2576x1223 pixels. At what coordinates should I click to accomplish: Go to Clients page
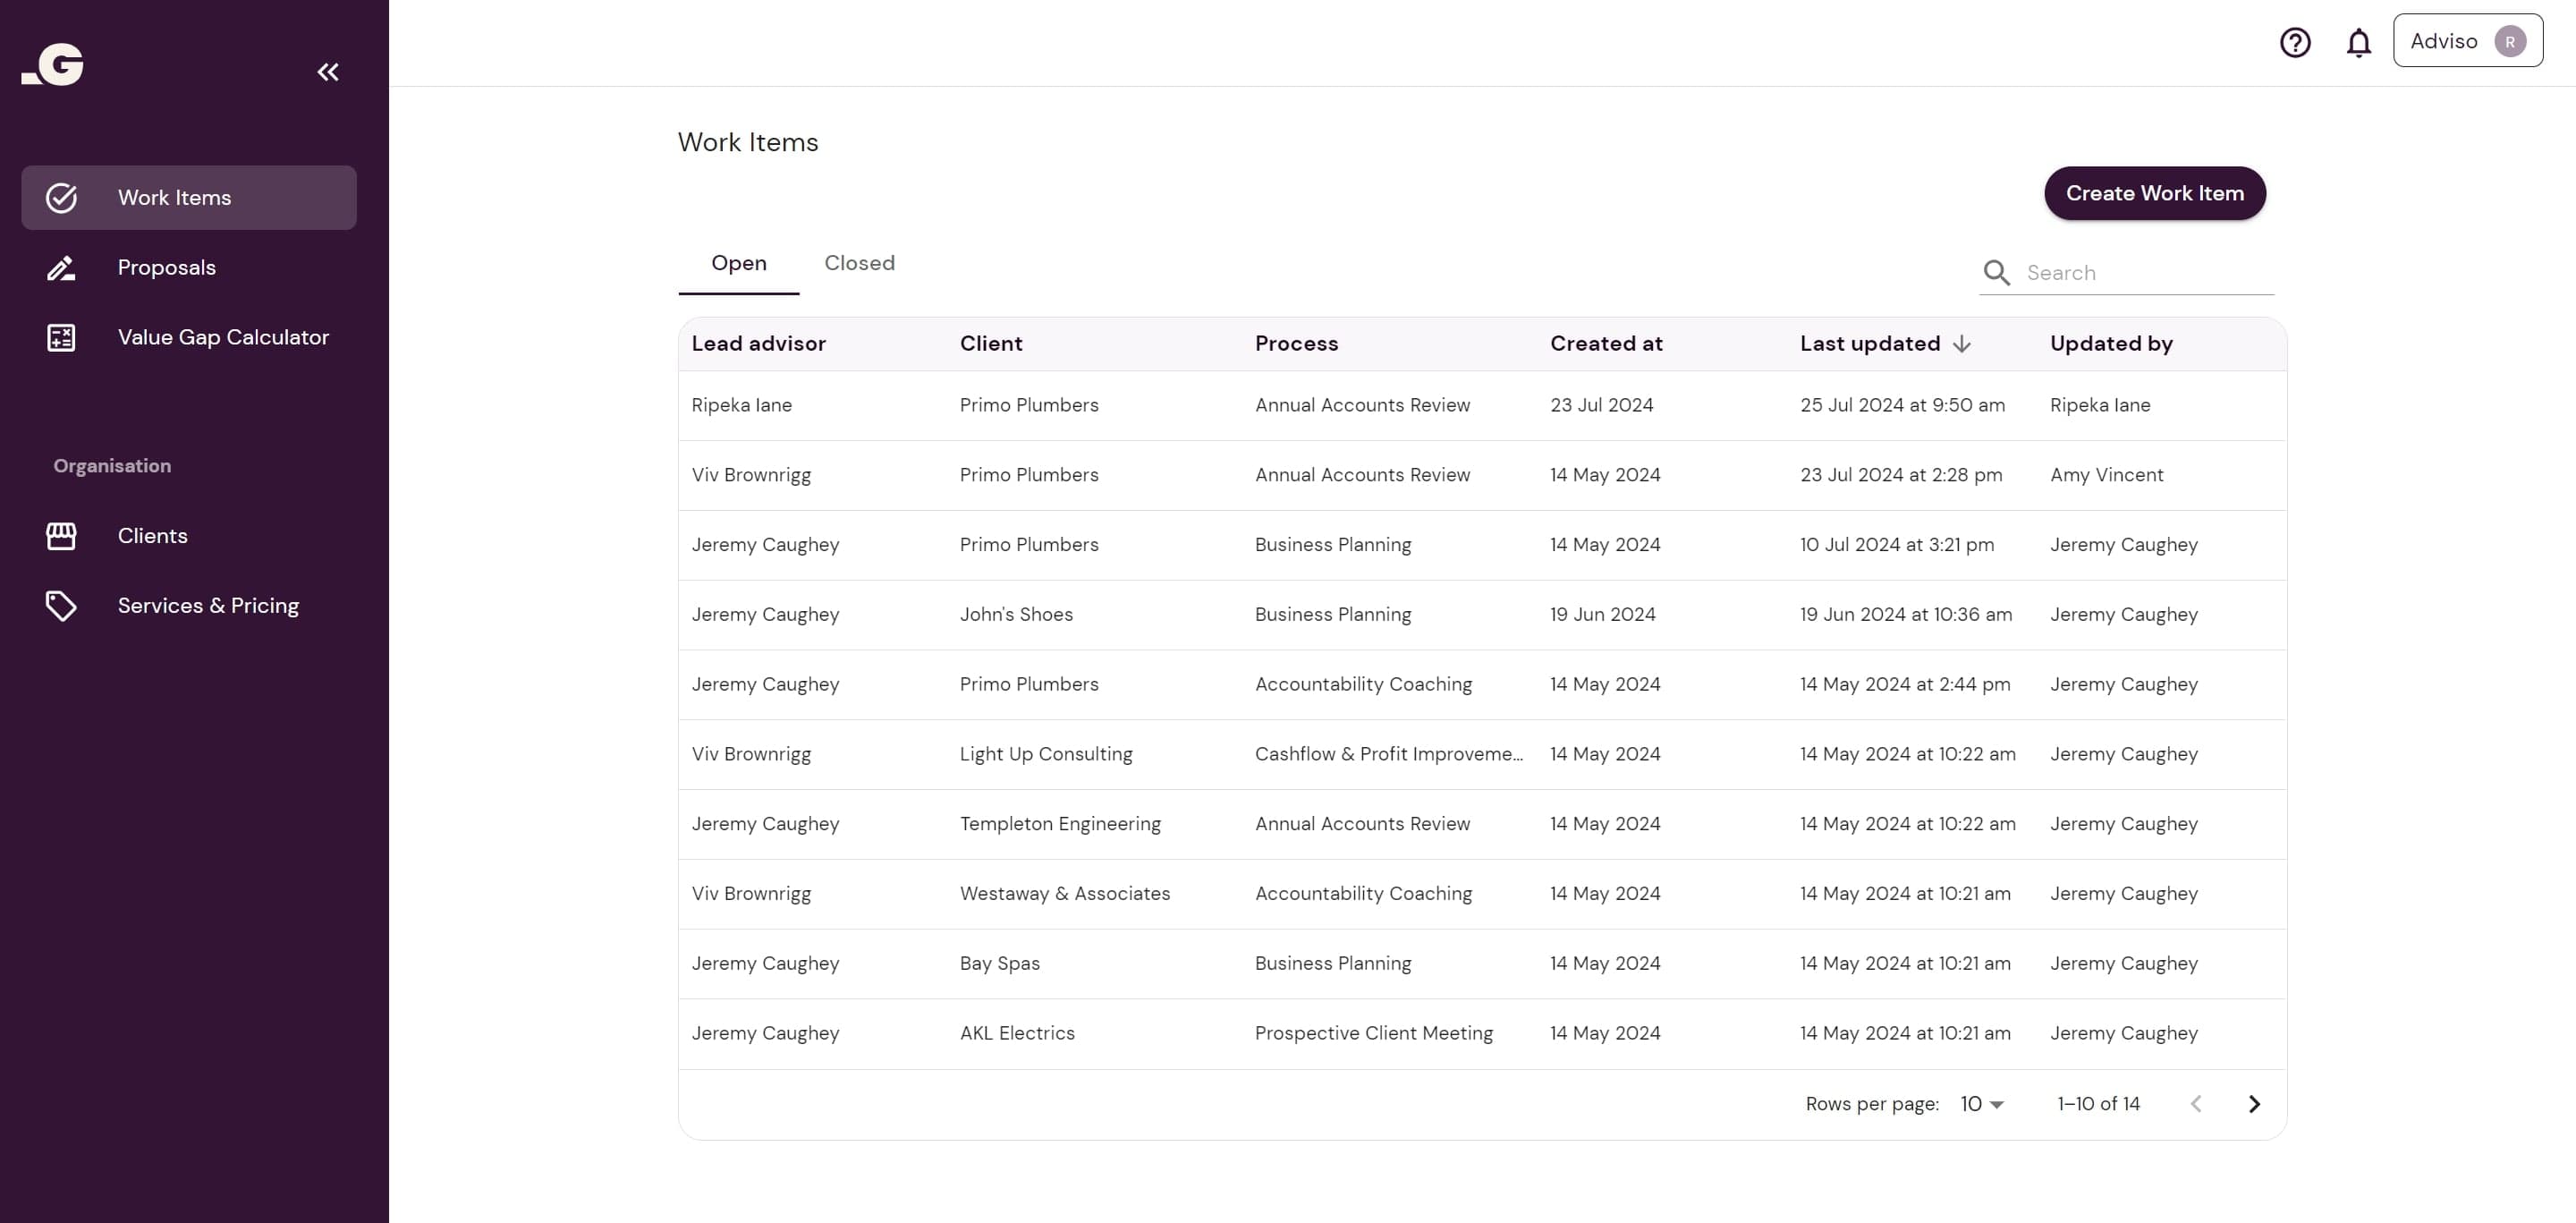189,536
